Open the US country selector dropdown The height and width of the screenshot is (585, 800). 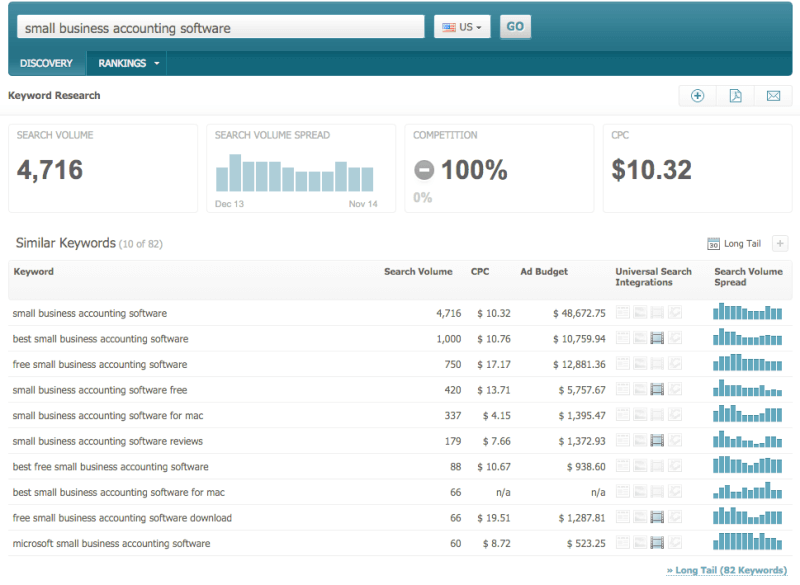[x=462, y=27]
